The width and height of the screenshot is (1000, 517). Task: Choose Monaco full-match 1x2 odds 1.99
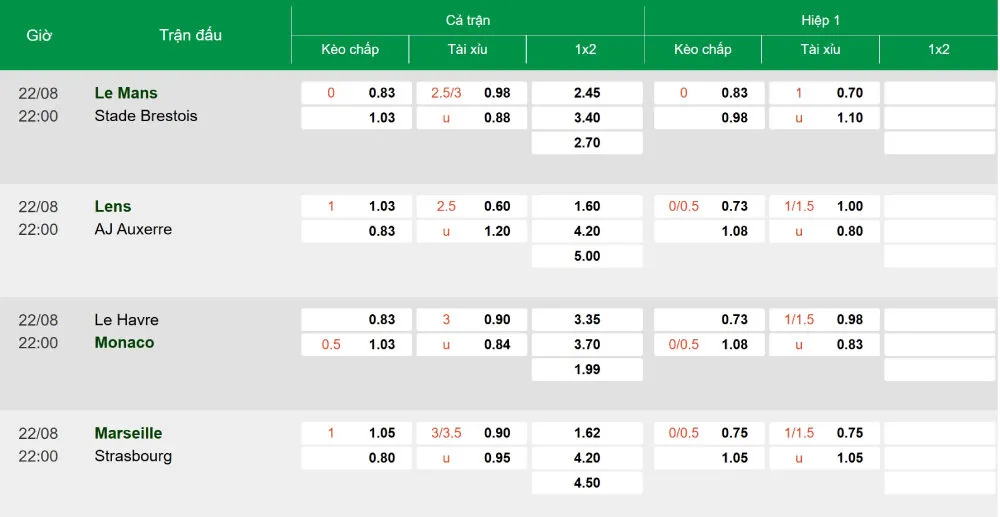click(x=587, y=369)
